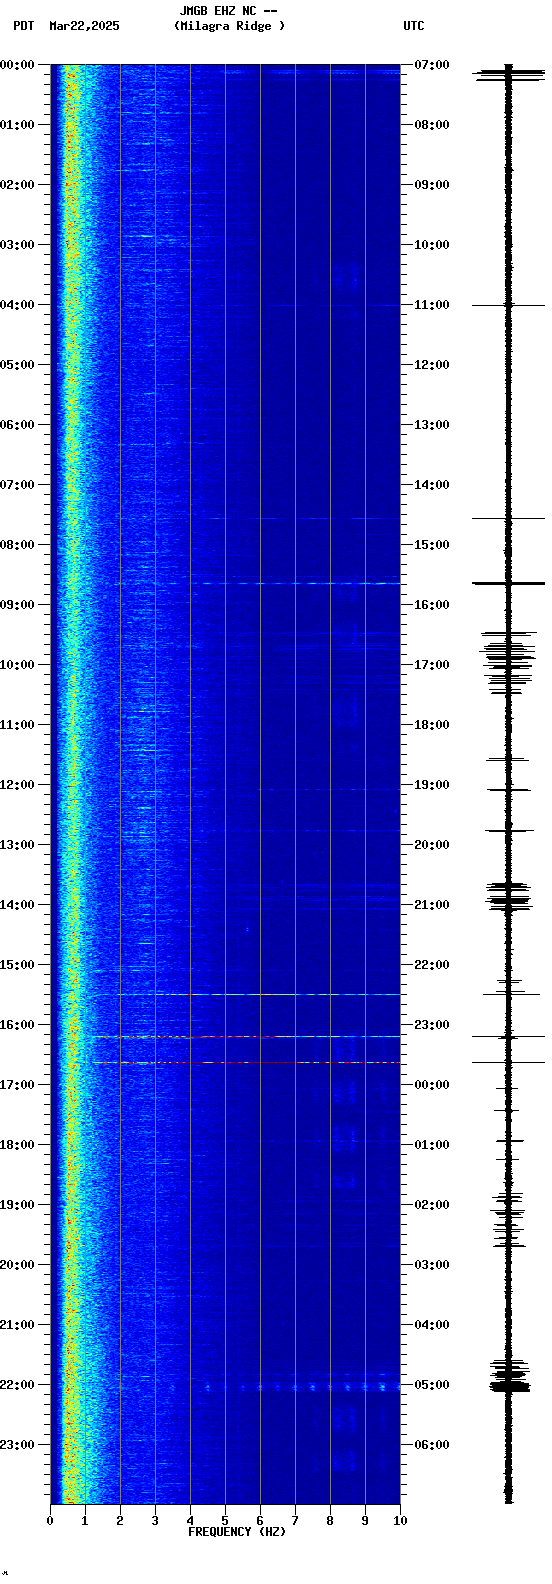Click the '19:00' PDT label on left axis
The image size is (552, 1584).
click(x=17, y=1205)
